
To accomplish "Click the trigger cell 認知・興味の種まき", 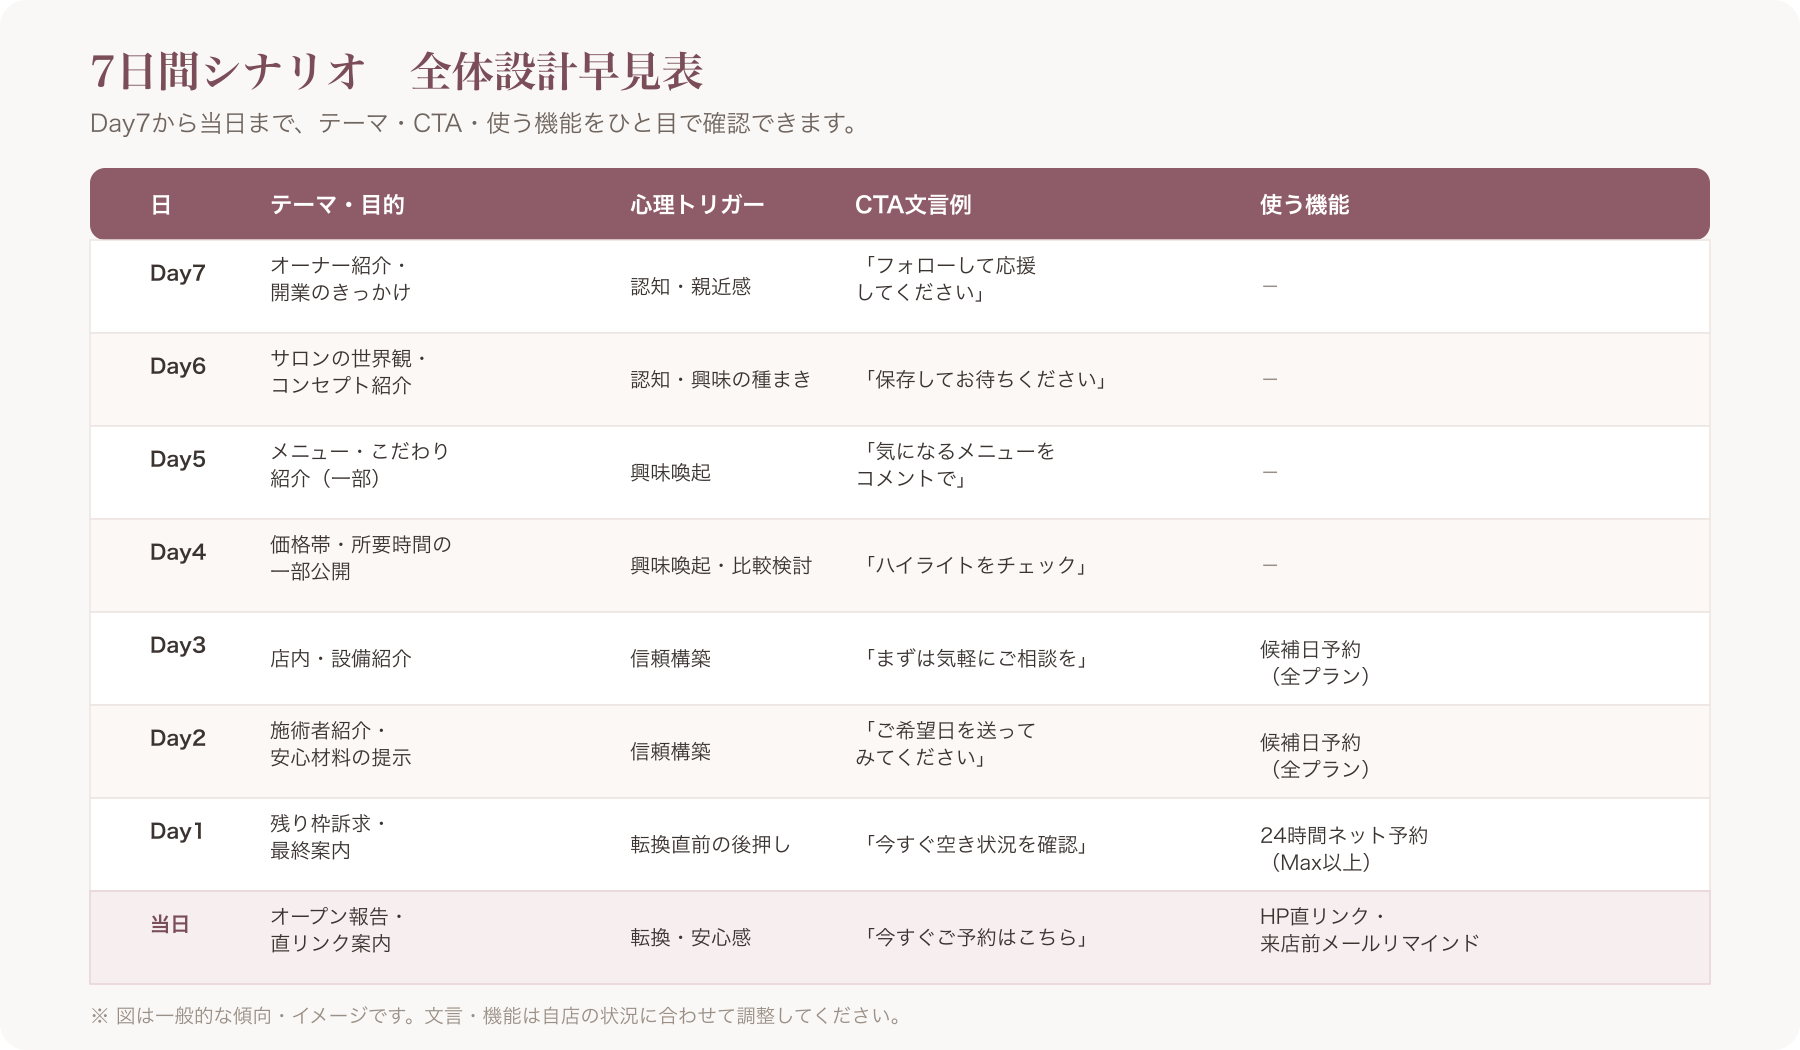I will (x=721, y=379).
